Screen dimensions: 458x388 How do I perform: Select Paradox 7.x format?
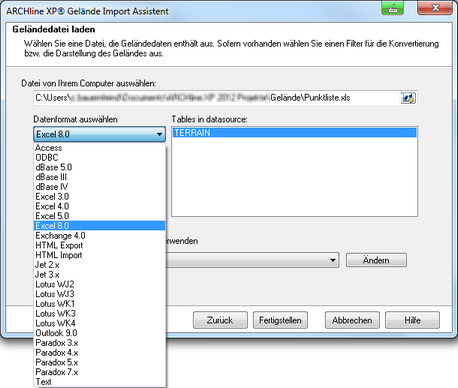coord(100,372)
